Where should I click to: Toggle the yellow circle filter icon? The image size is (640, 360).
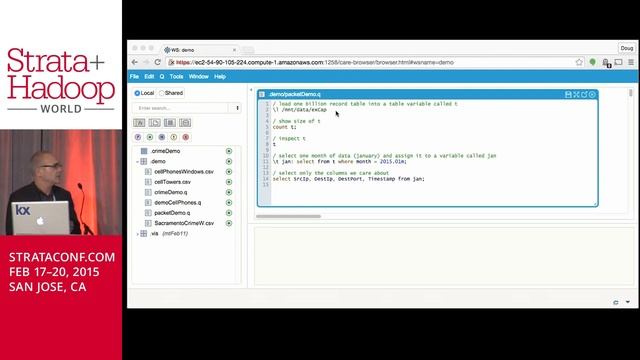pyautogui.click(x=173, y=137)
